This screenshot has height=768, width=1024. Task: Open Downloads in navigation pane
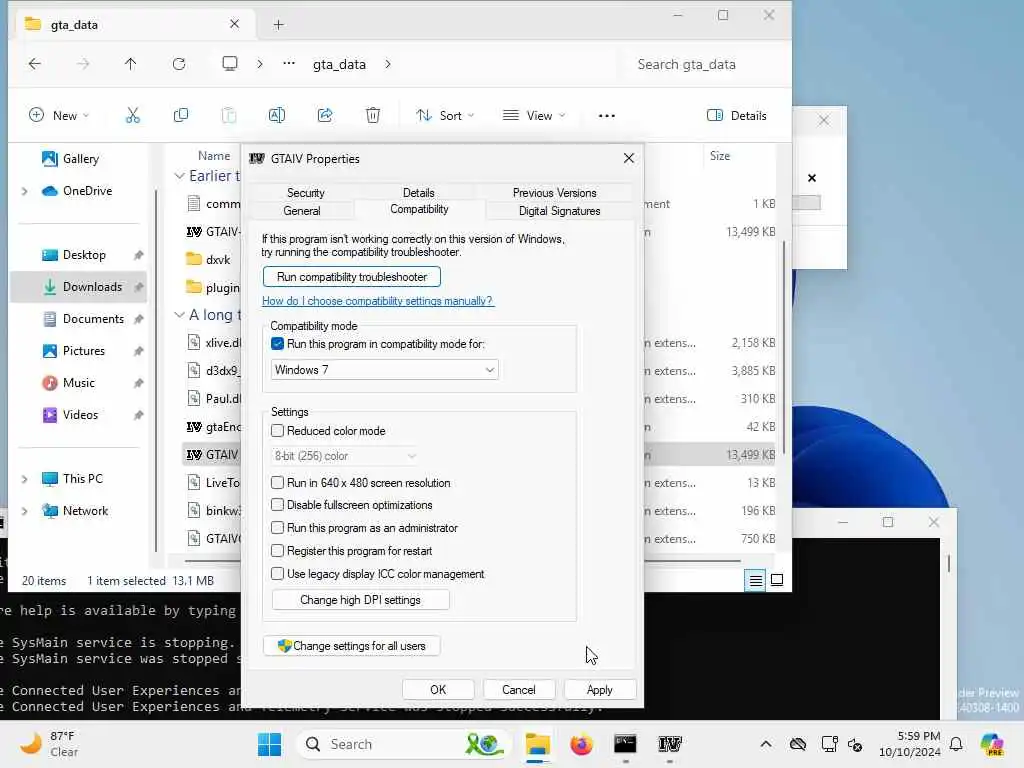click(x=78, y=287)
